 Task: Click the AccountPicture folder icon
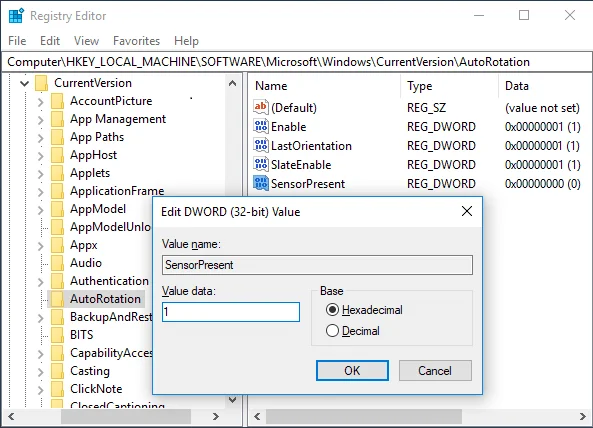coord(57,101)
